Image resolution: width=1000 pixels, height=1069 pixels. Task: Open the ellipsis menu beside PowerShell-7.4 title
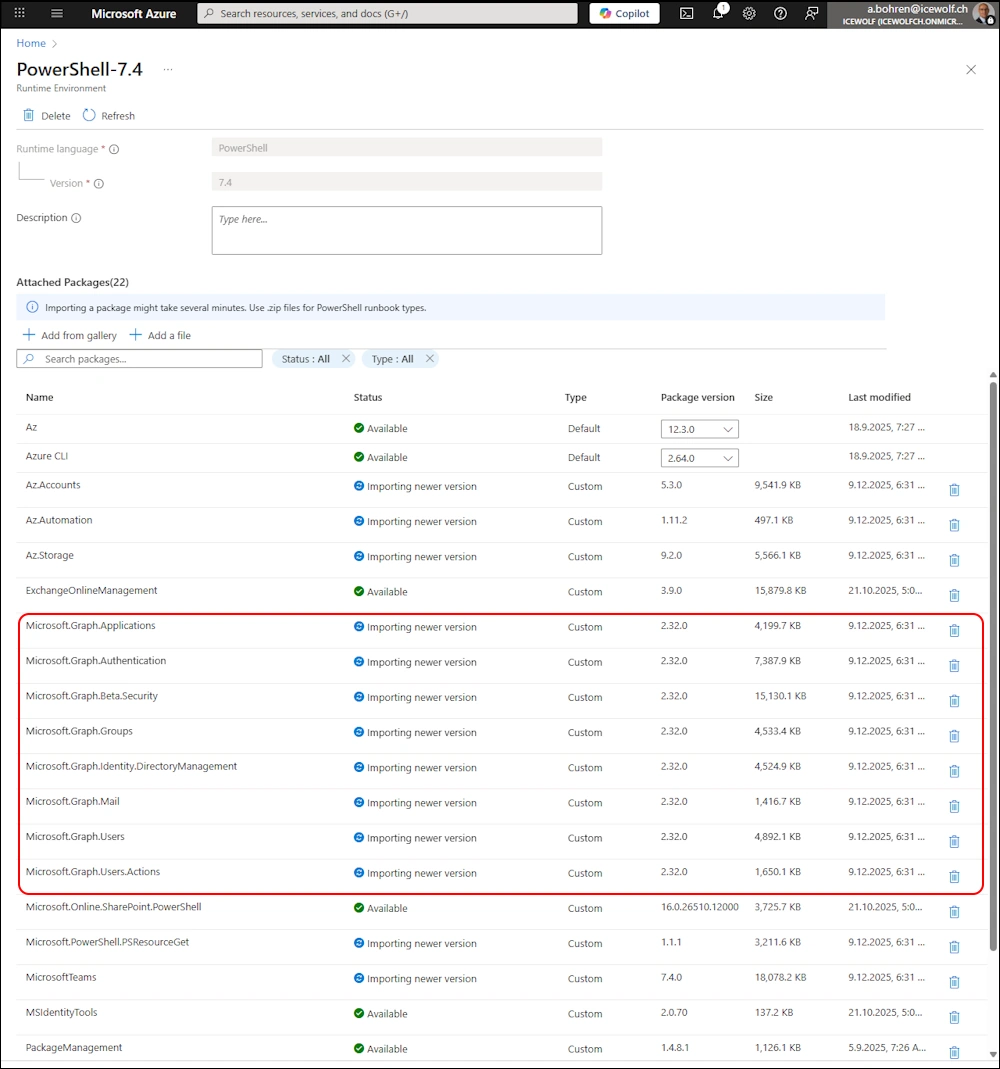pos(168,70)
